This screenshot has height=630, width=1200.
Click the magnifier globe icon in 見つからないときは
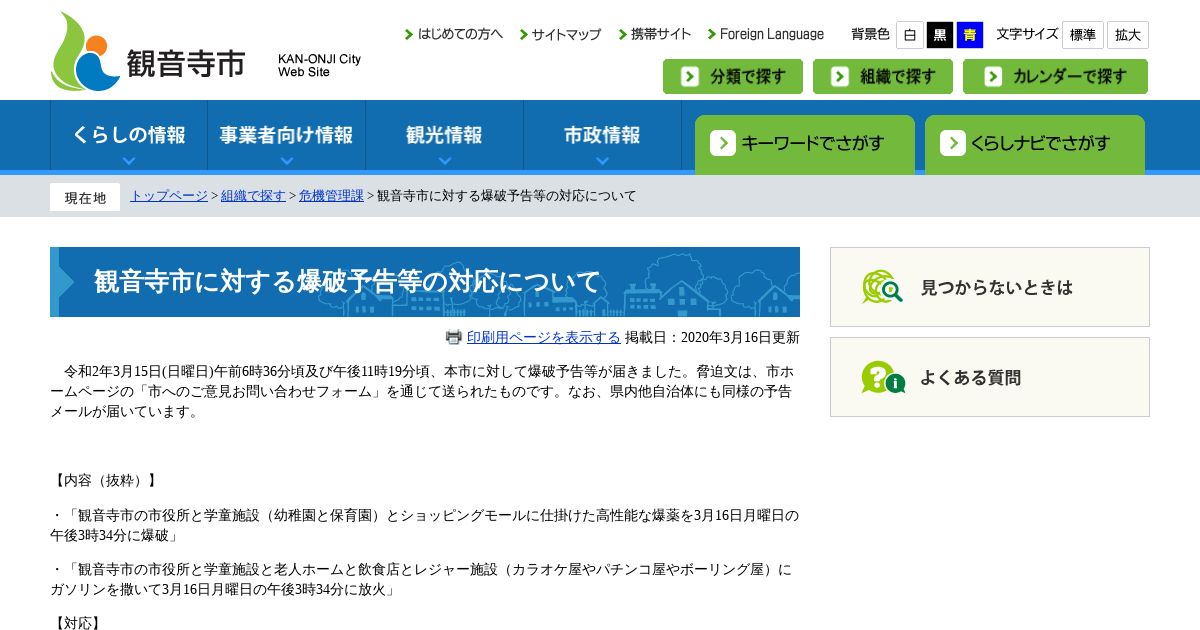point(882,287)
